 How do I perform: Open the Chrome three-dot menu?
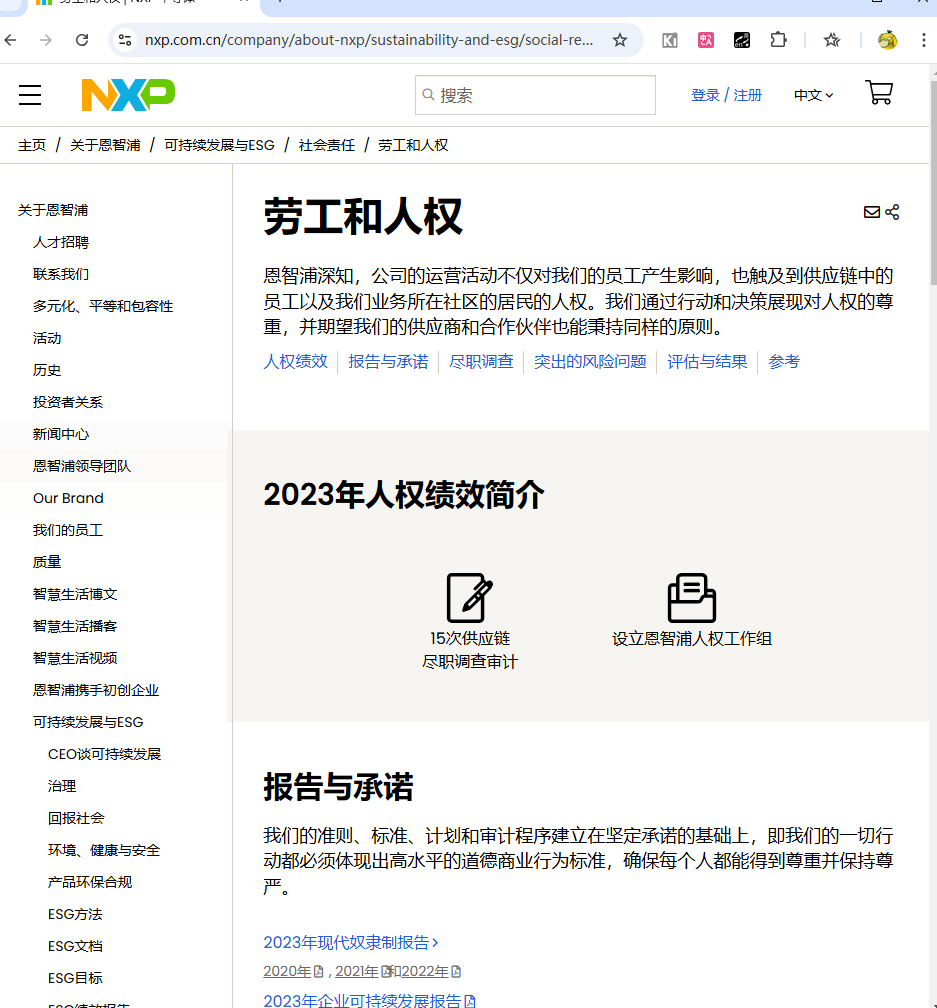coord(924,40)
